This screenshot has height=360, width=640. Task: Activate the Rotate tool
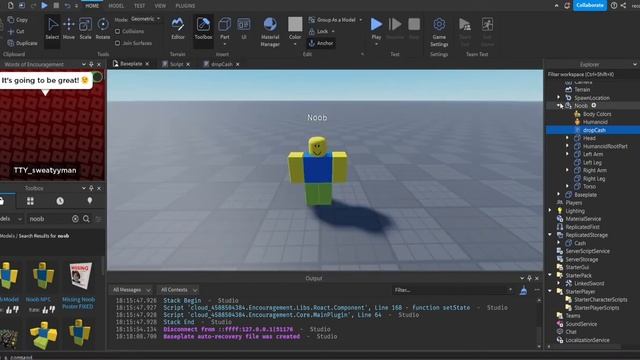(102, 29)
